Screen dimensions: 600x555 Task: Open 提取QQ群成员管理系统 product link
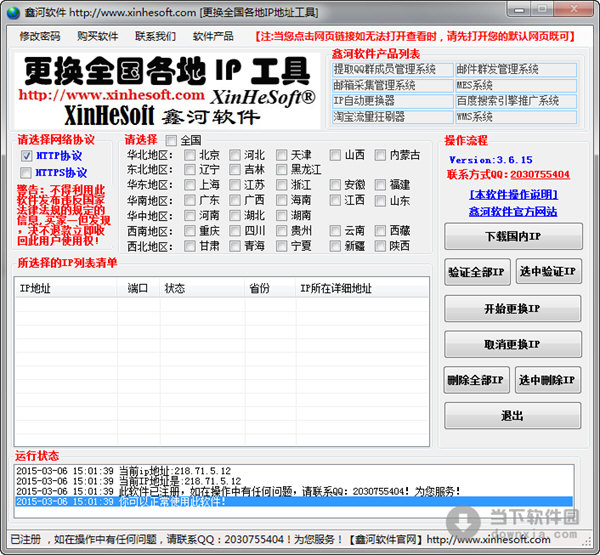tap(392, 69)
